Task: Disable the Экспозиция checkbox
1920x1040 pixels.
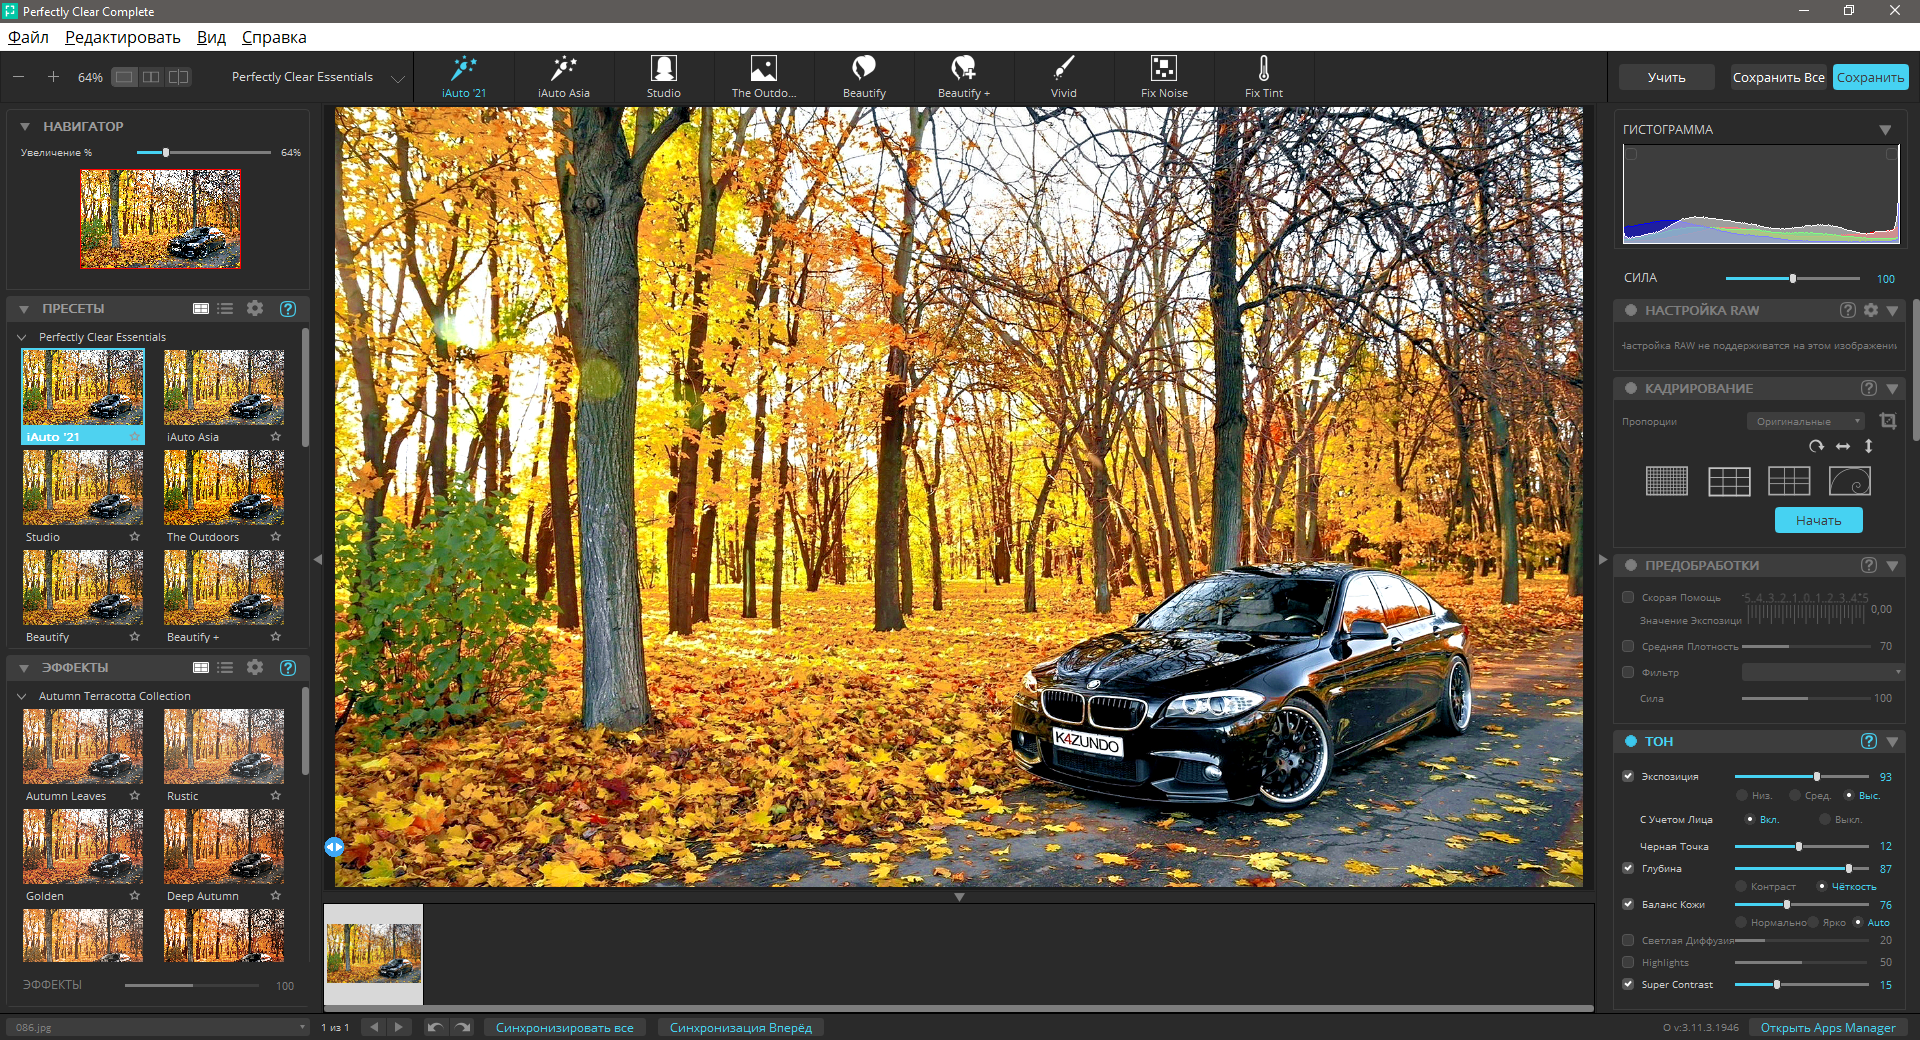Action: point(1628,776)
